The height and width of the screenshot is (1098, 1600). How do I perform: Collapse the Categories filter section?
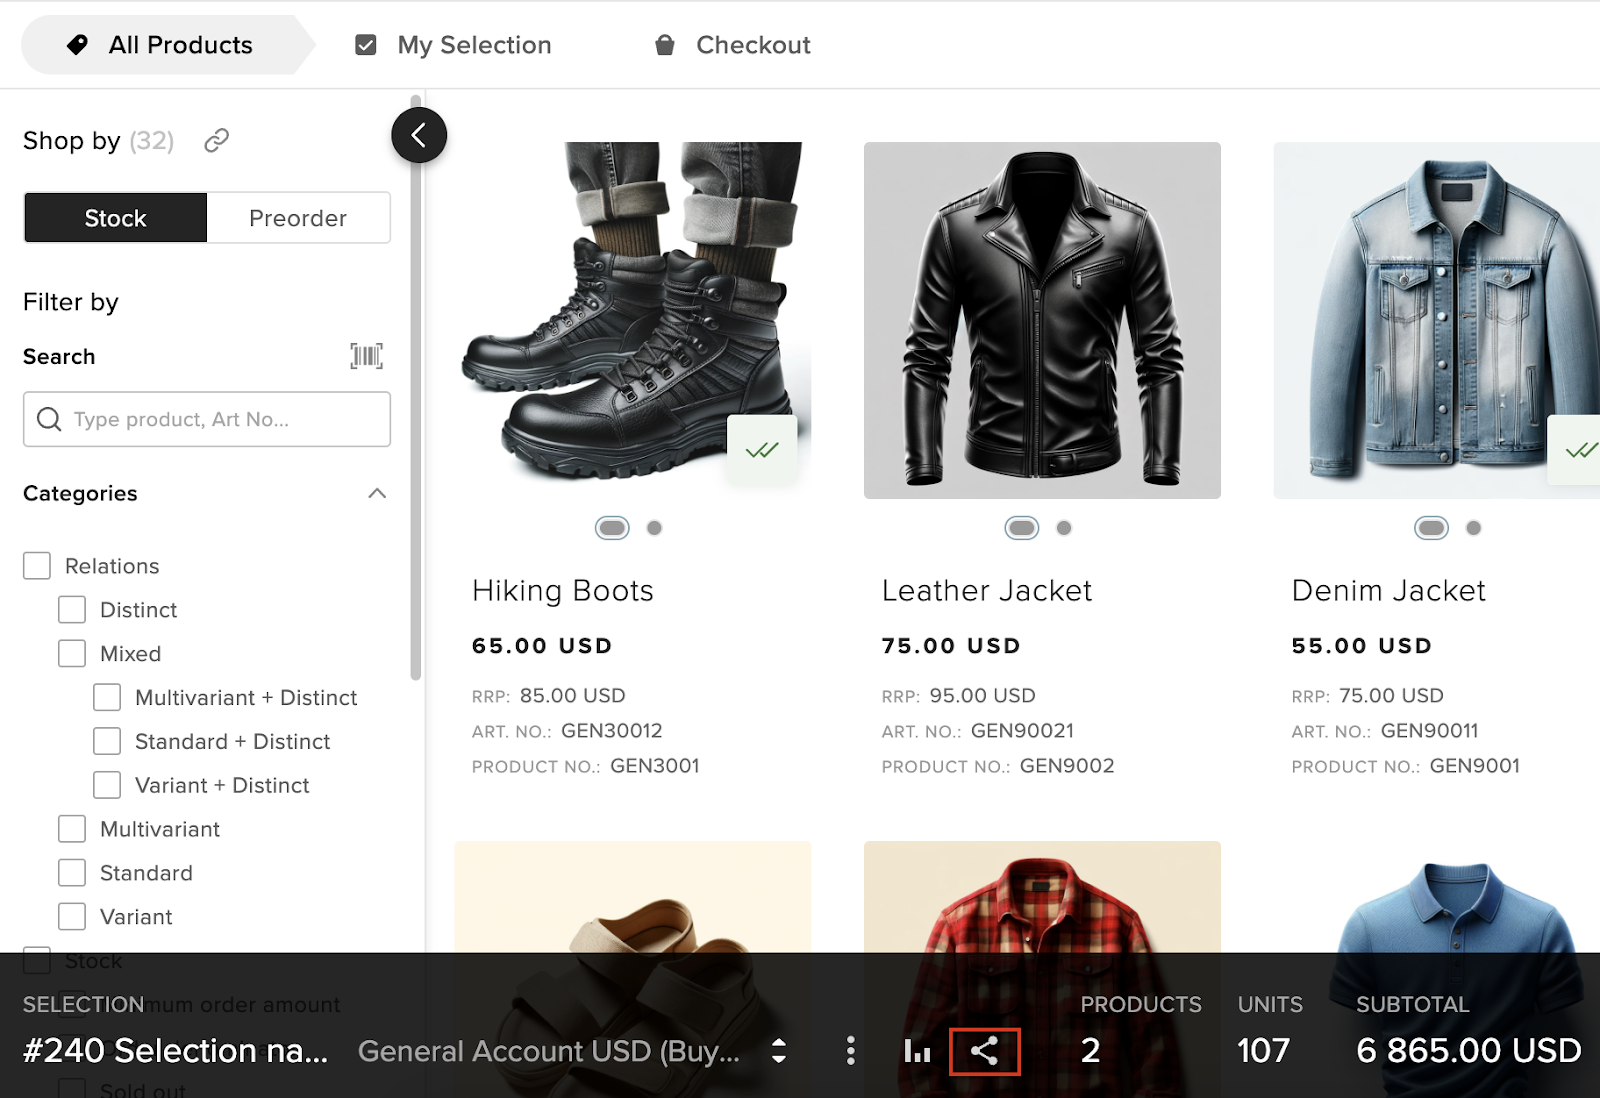tap(377, 493)
